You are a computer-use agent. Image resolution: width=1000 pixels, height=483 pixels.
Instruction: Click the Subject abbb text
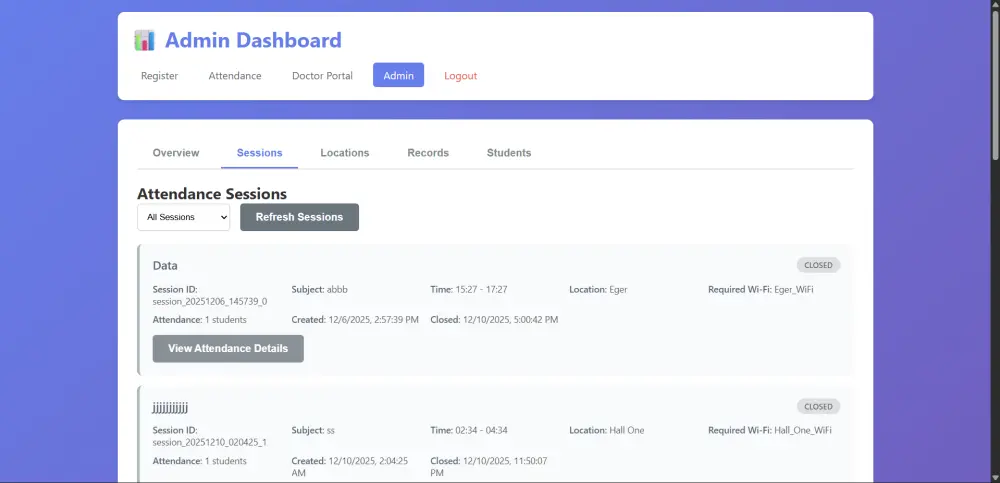click(320, 289)
